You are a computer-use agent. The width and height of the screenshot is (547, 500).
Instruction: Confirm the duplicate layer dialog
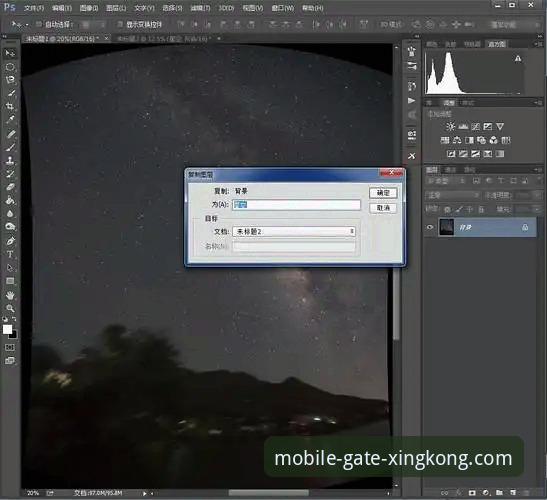click(x=383, y=193)
